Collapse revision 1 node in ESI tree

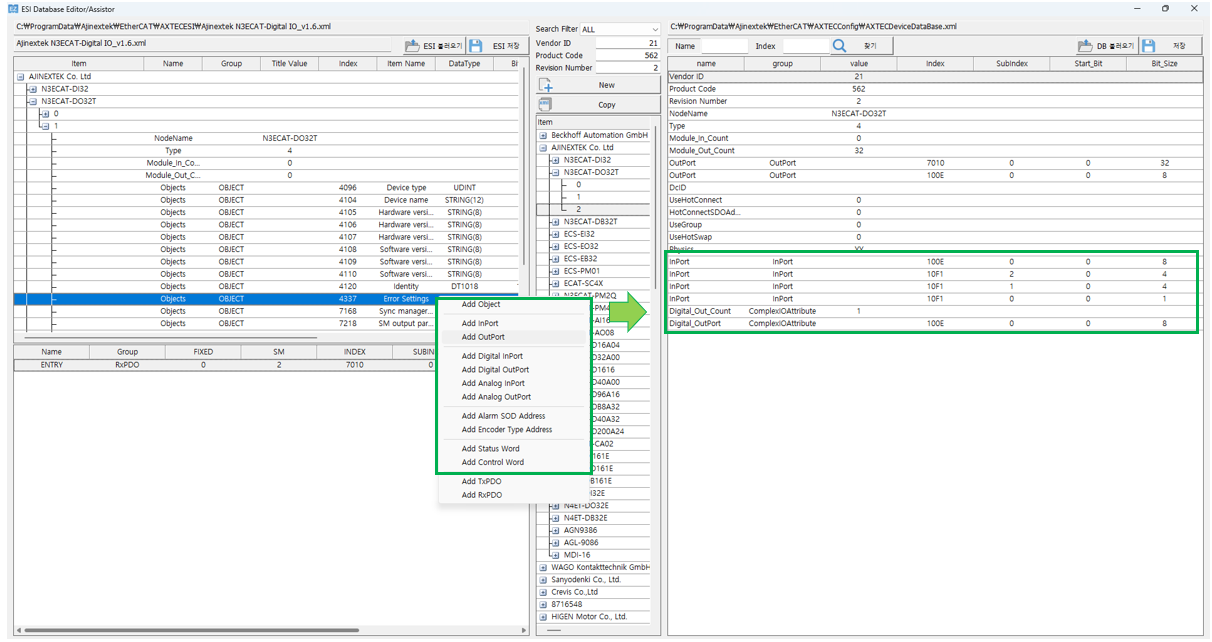[x=44, y=126]
